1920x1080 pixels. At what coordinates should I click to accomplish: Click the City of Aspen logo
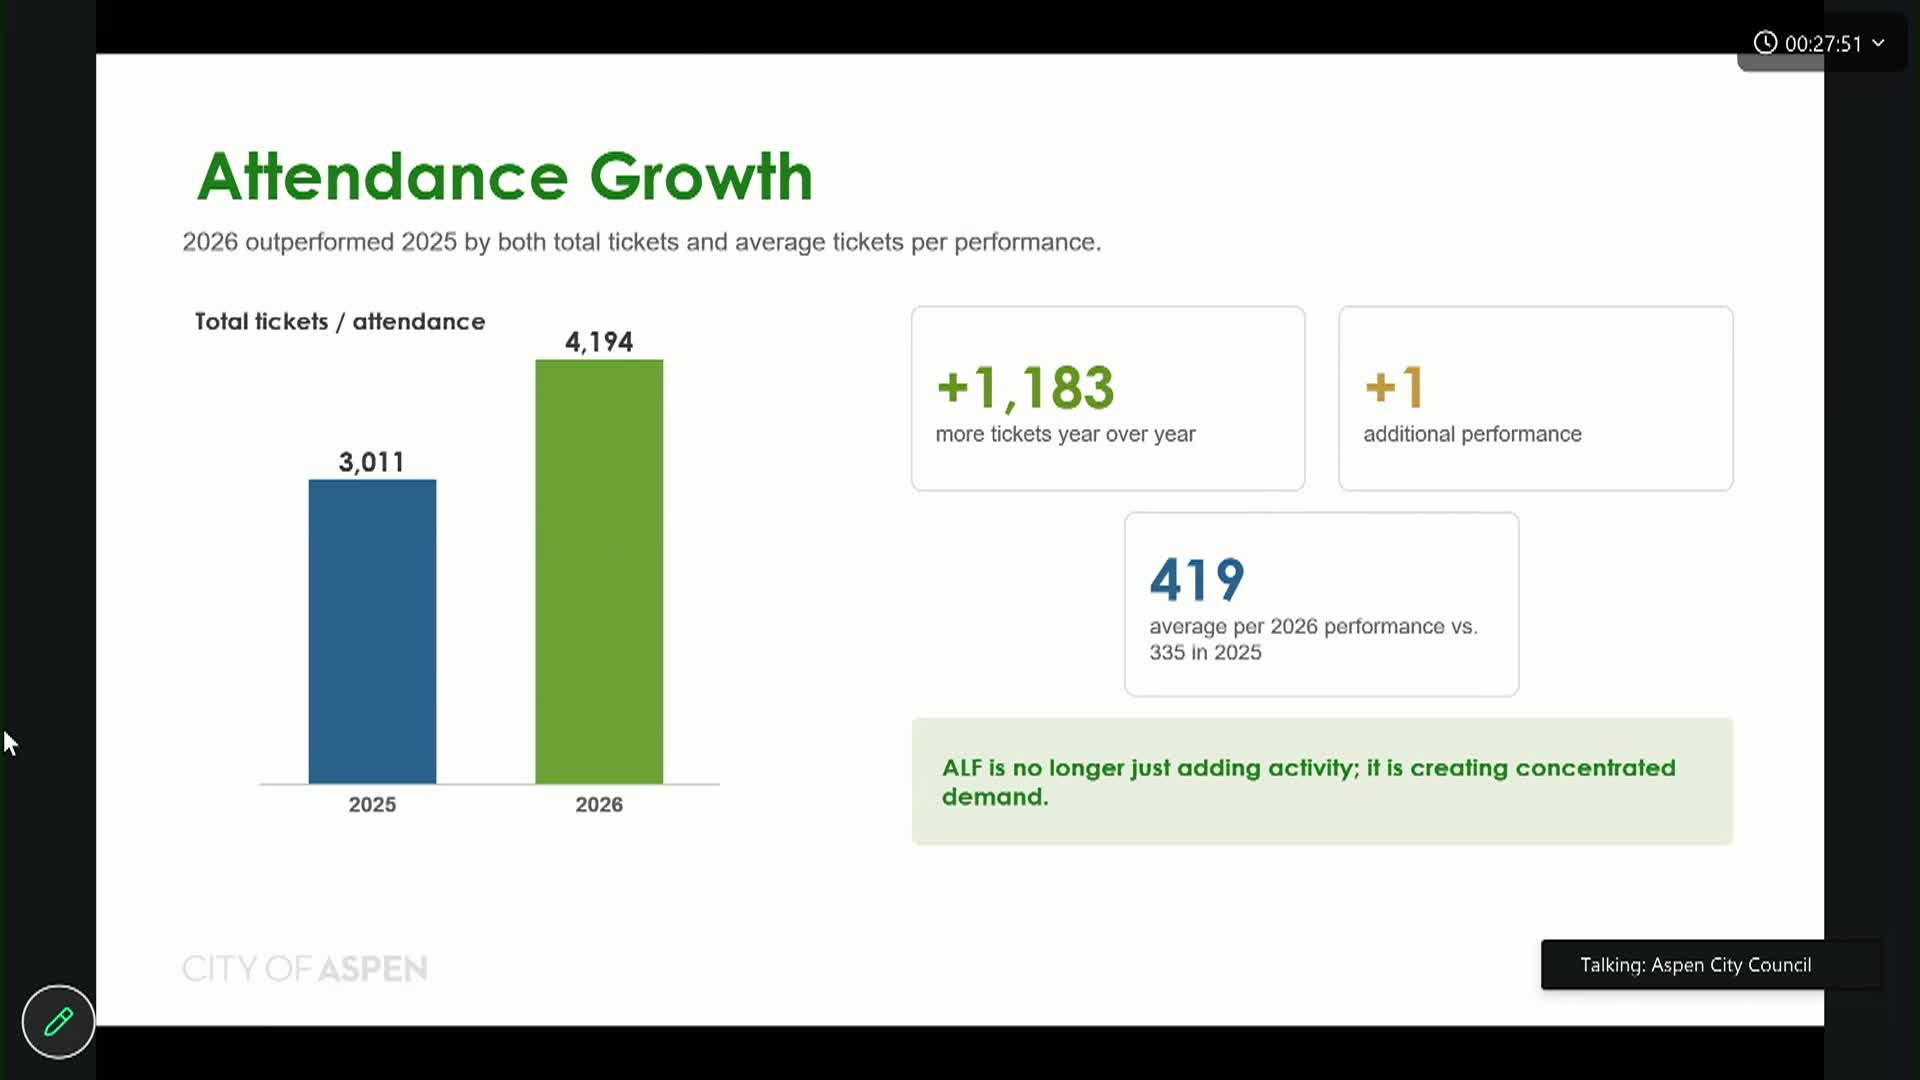click(x=305, y=968)
